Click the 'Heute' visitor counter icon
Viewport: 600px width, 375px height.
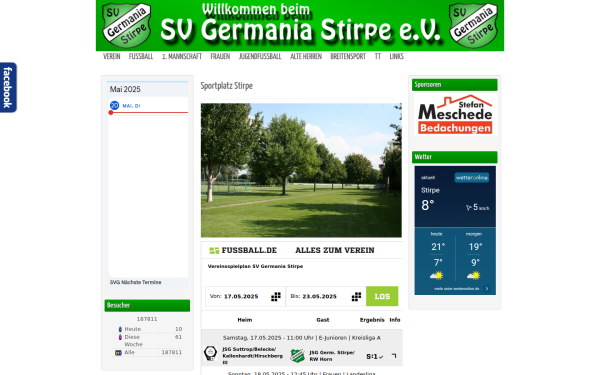[x=120, y=329]
